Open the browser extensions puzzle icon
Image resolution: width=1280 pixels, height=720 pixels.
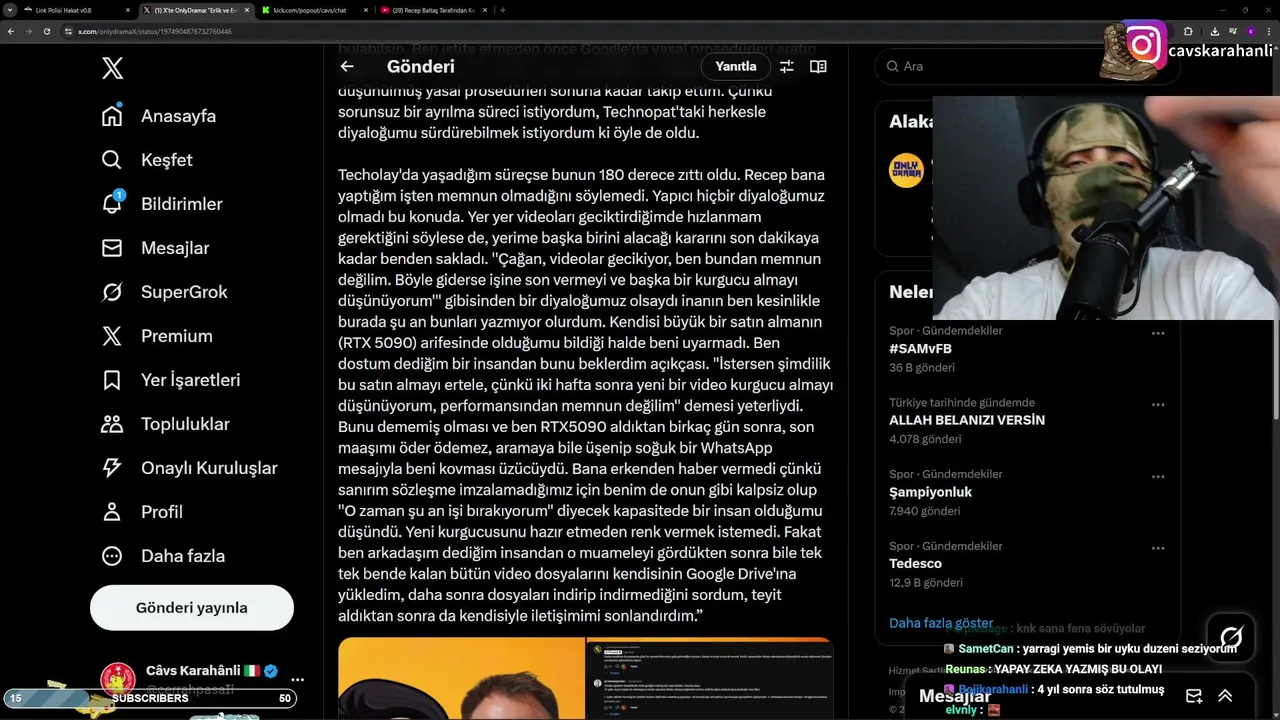1189,31
